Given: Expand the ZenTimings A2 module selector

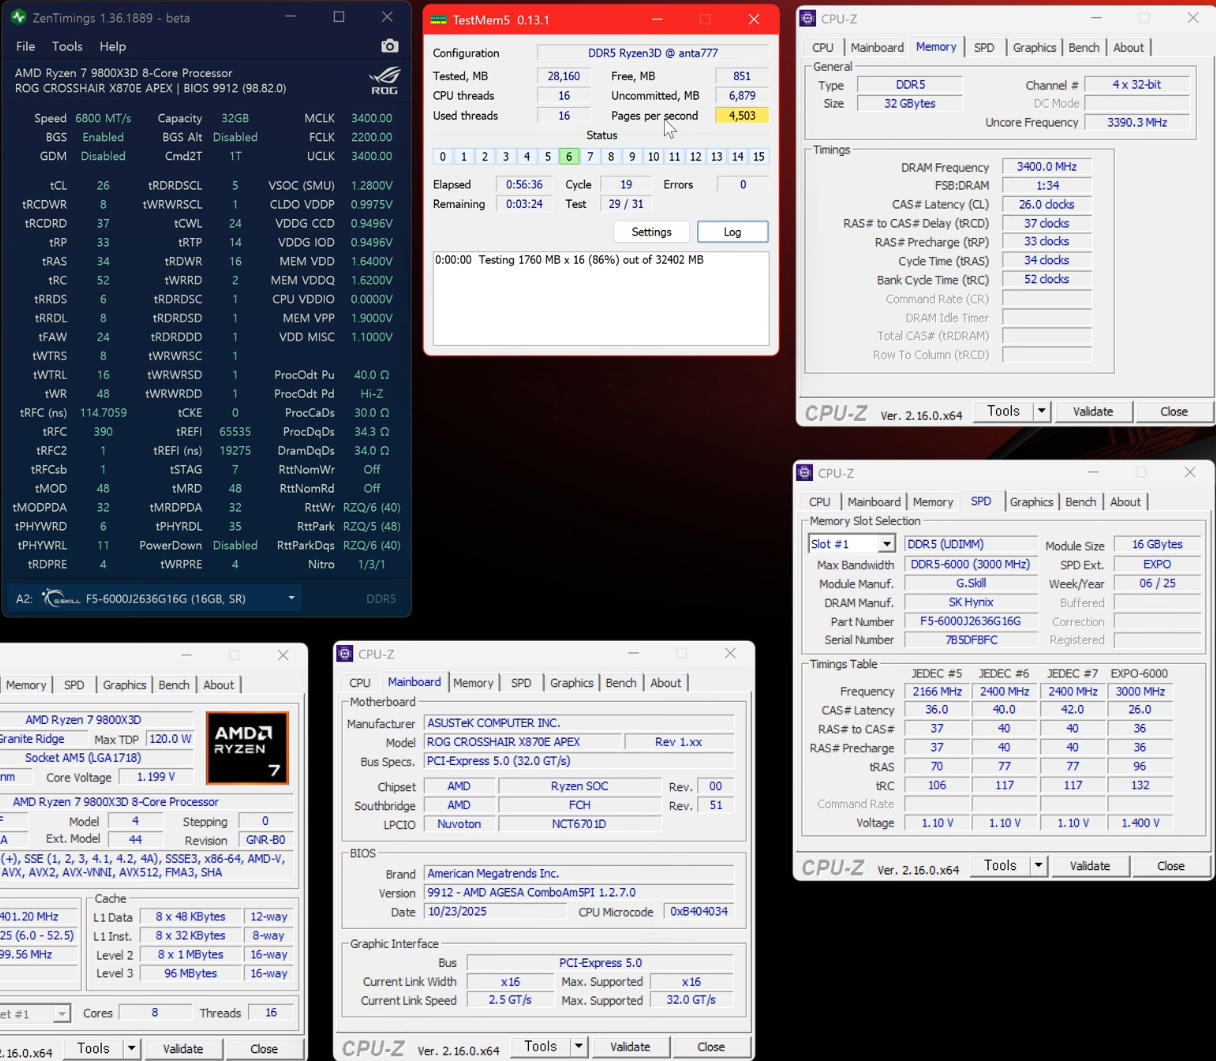Looking at the screenshot, I should pos(291,598).
